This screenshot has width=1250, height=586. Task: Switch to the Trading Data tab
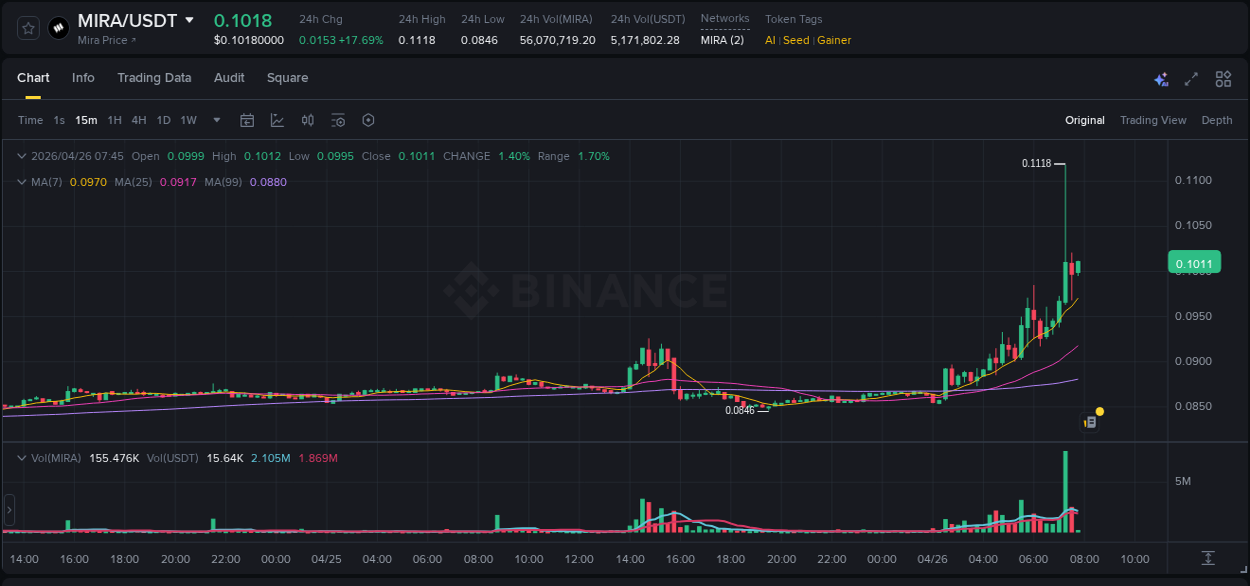[154, 77]
